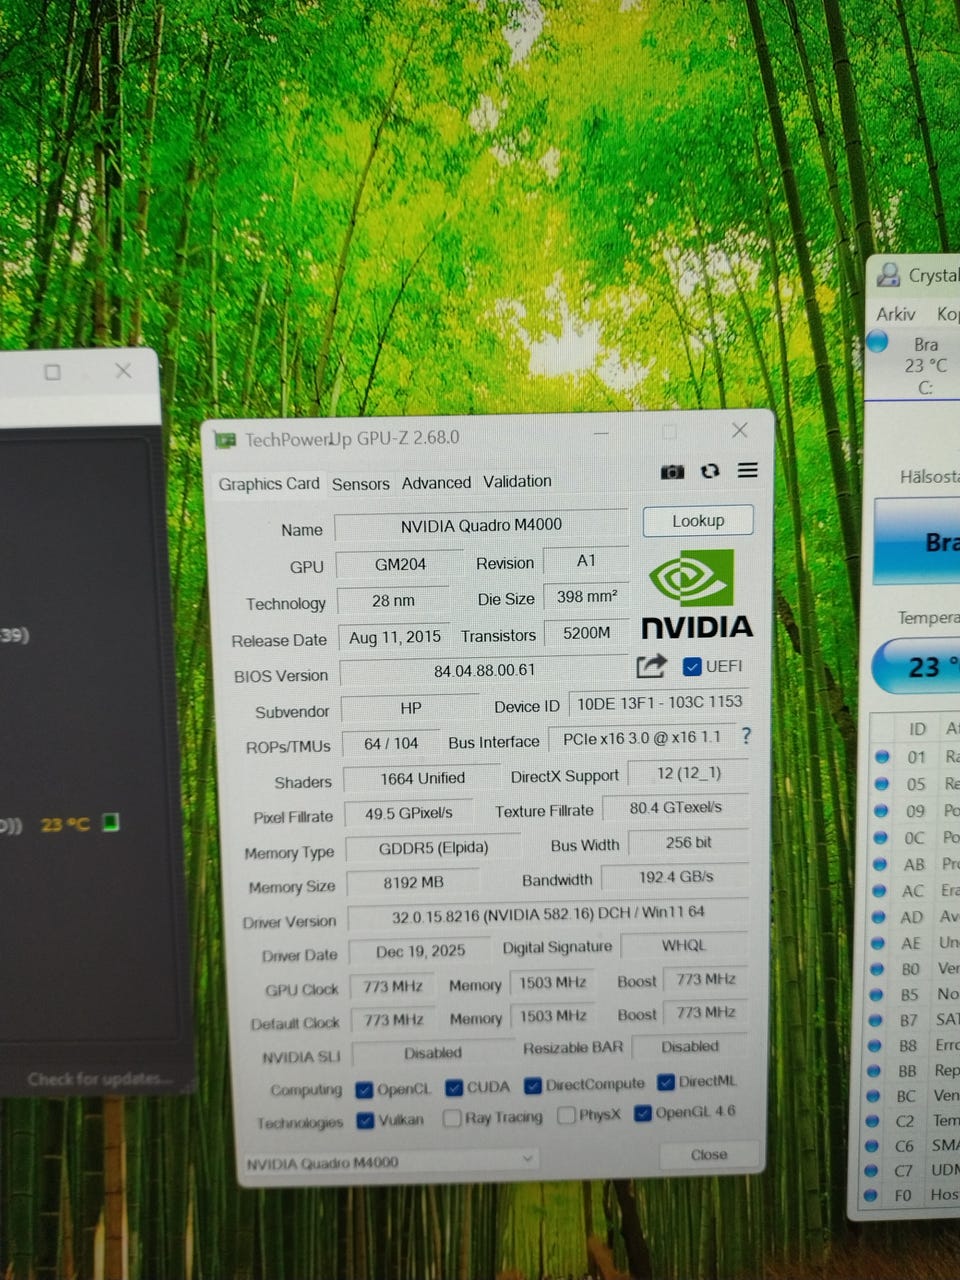Click the blue status dot for ID 09

[x=882, y=811]
